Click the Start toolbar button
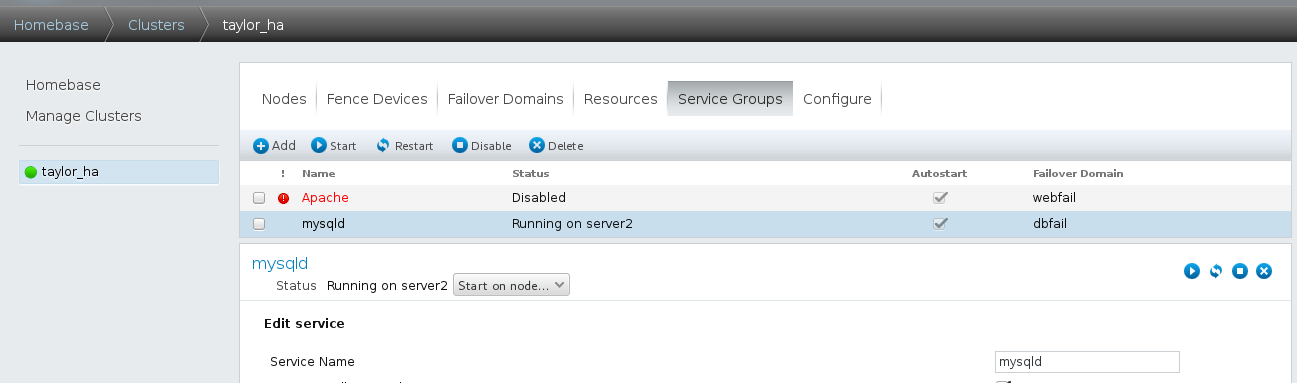Viewport: 1297px width, 383px height. (334, 145)
